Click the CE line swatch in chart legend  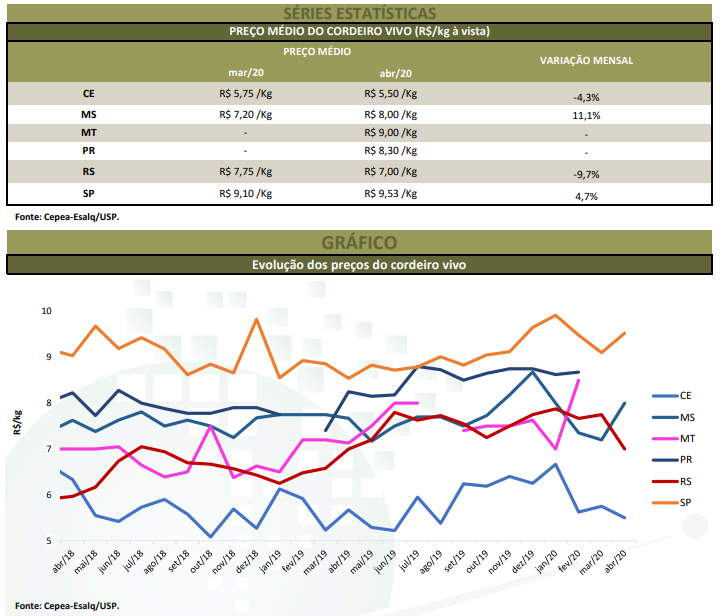(663, 396)
